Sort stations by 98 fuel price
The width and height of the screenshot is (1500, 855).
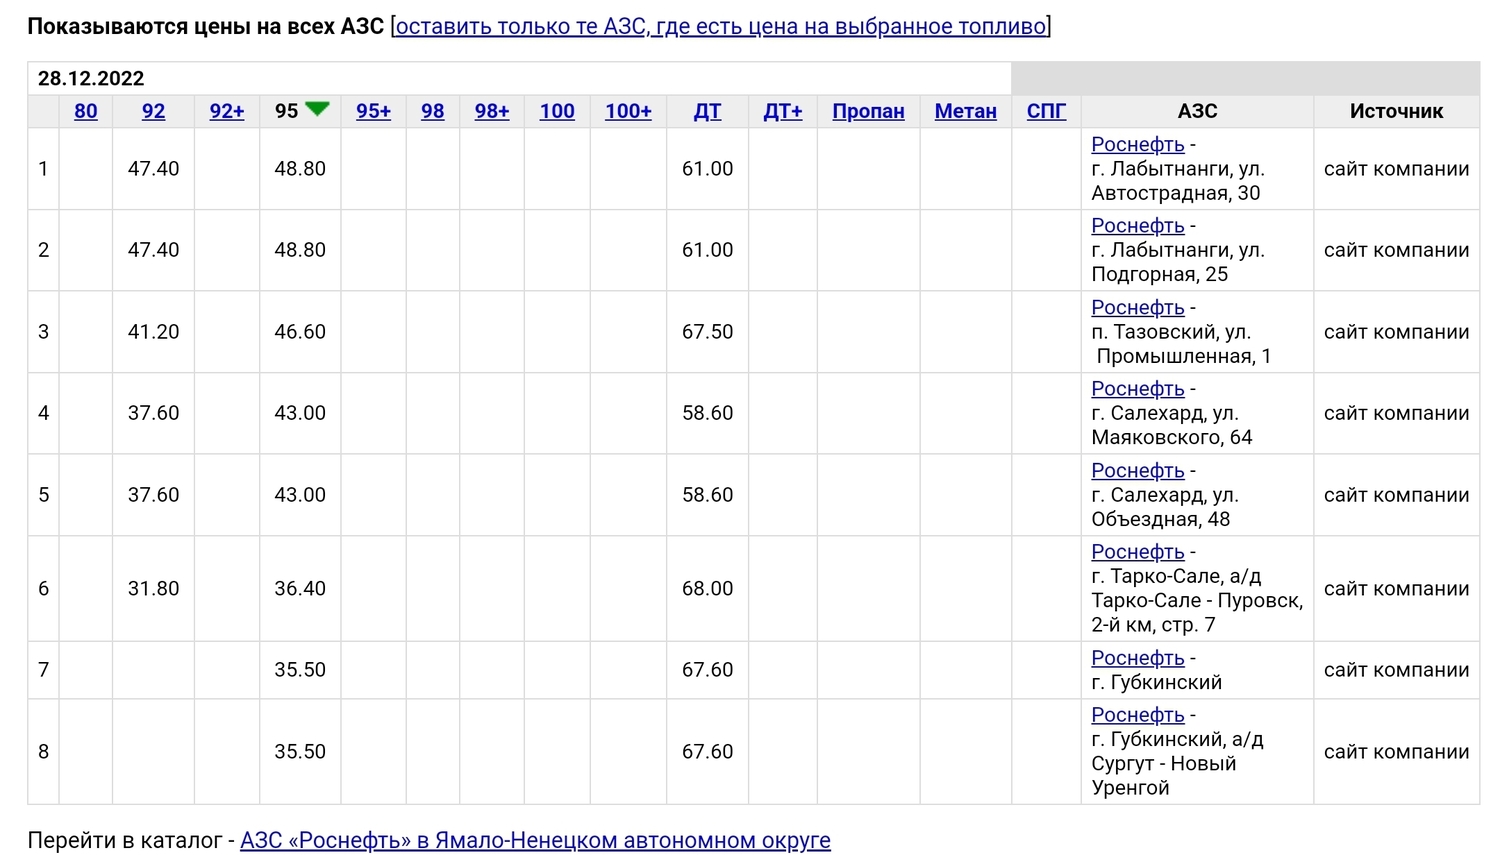click(x=433, y=111)
